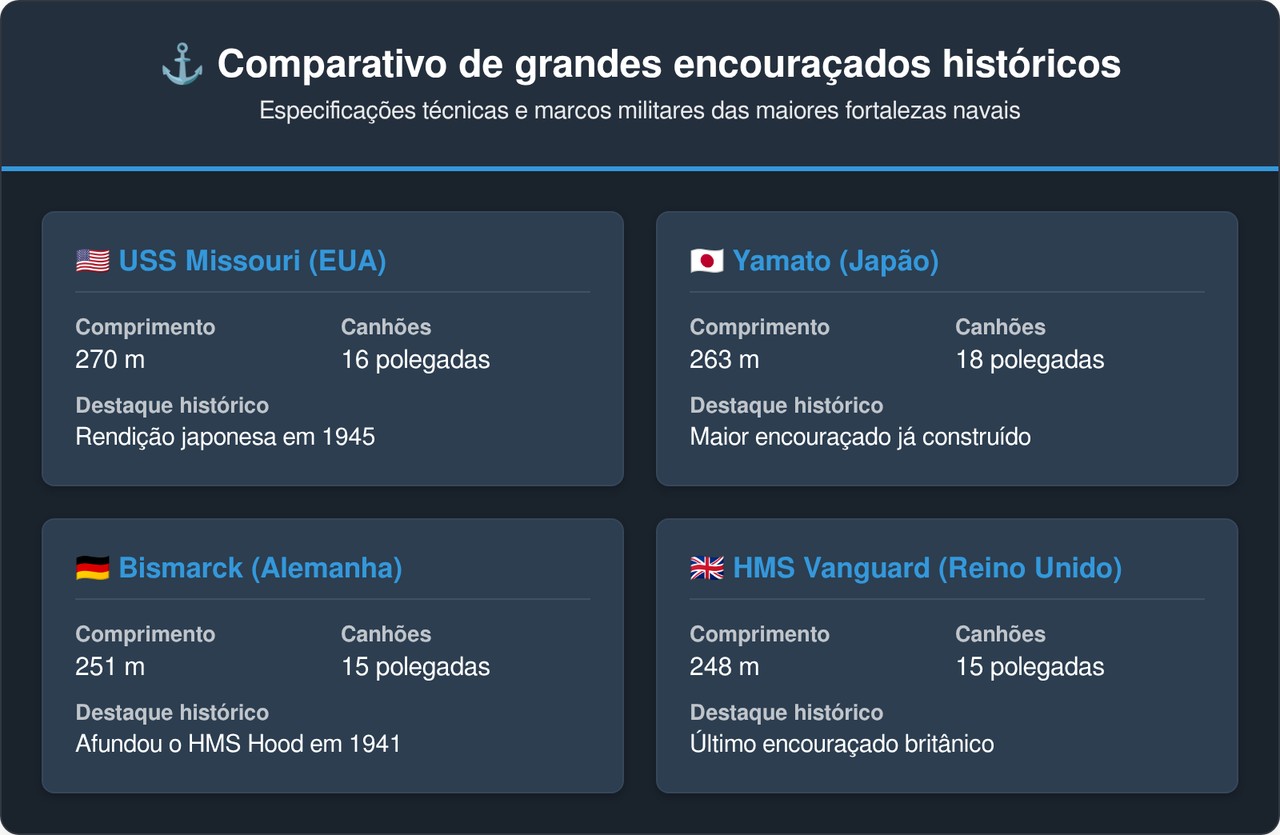Click the text Maior encouraçado já construído
The width and height of the screenshot is (1280, 835).
(x=860, y=437)
